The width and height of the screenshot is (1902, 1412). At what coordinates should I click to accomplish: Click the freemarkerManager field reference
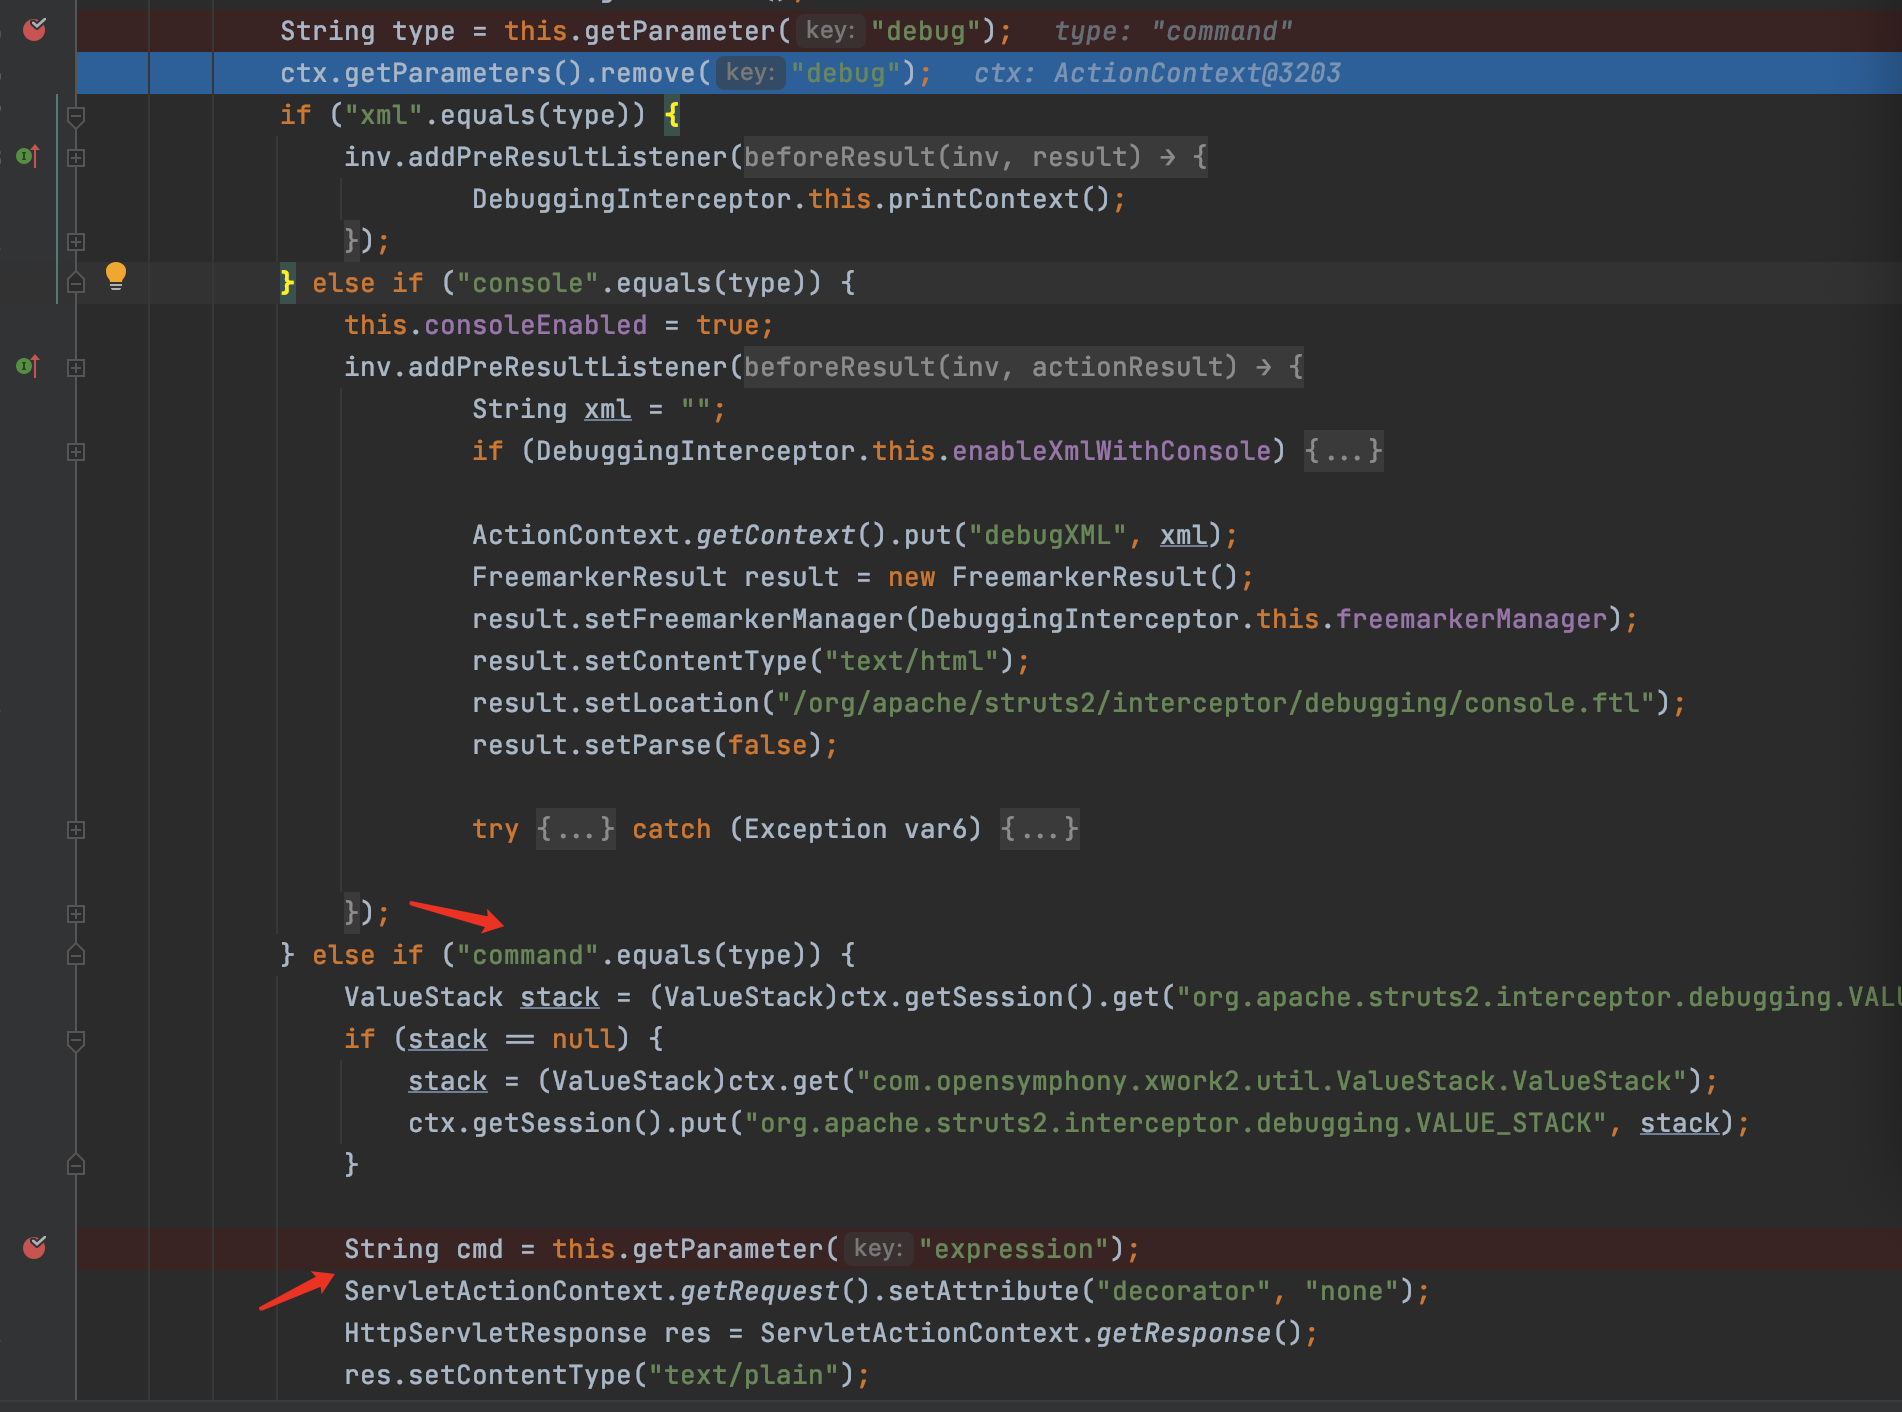[x=1472, y=619]
